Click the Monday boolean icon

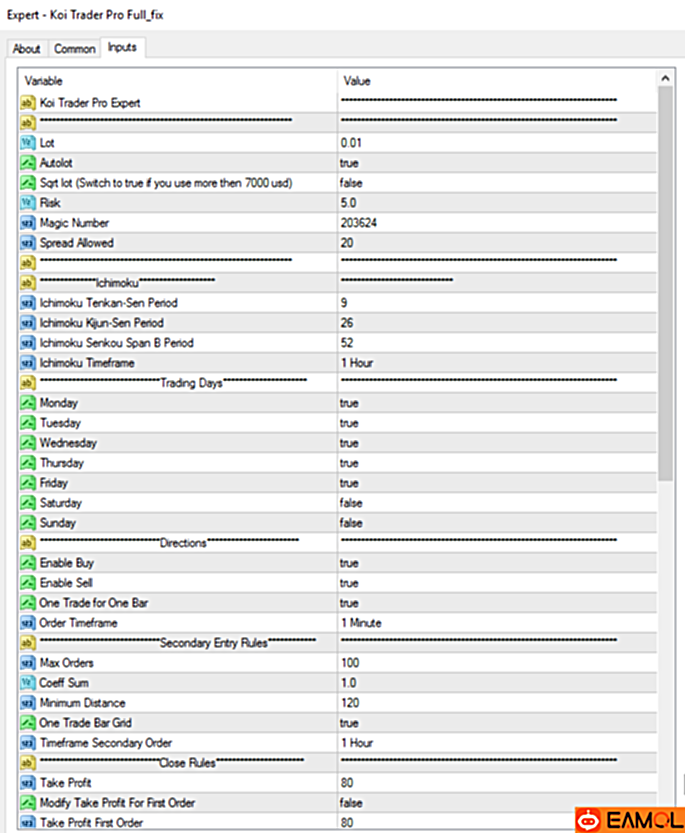click(28, 403)
